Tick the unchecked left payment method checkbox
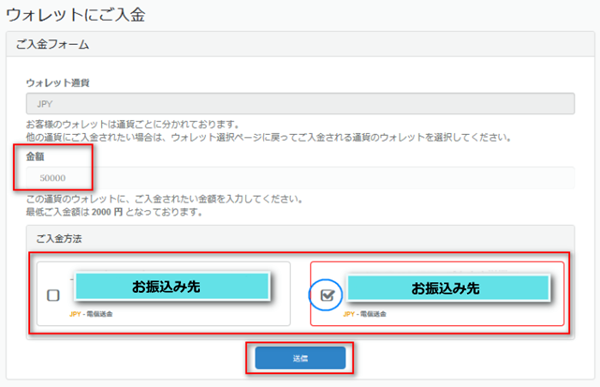 (x=53, y=295)
